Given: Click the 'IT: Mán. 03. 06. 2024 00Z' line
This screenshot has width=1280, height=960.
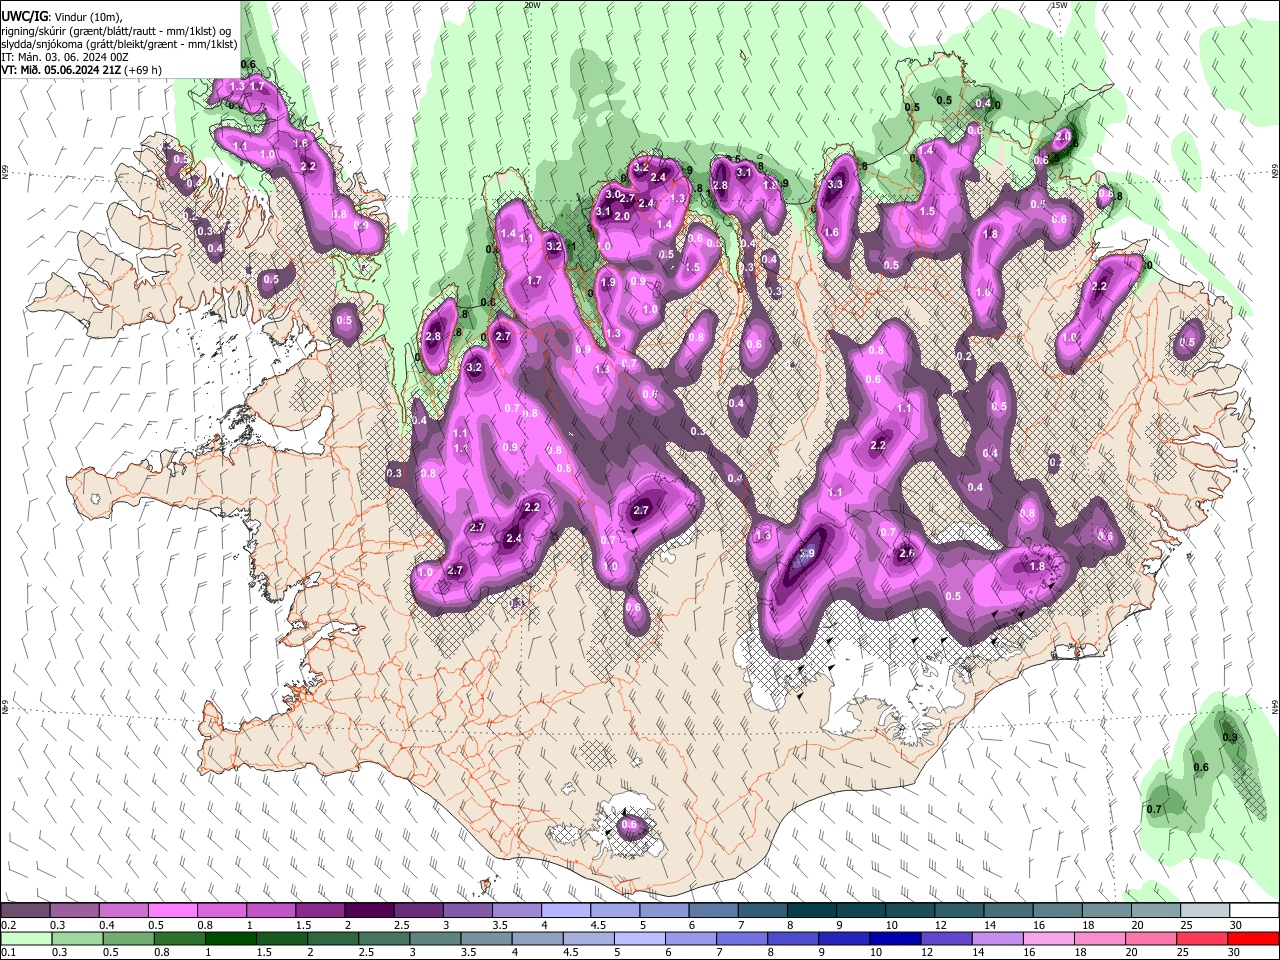Looking at the screenshot, I should pos(64,58).
